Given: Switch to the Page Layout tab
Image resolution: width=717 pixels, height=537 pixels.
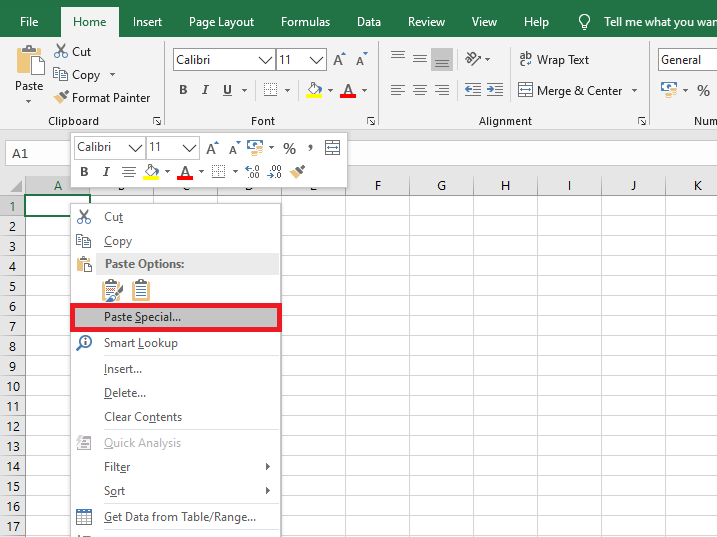Looking at the screenshot, I should coord(221,22).
